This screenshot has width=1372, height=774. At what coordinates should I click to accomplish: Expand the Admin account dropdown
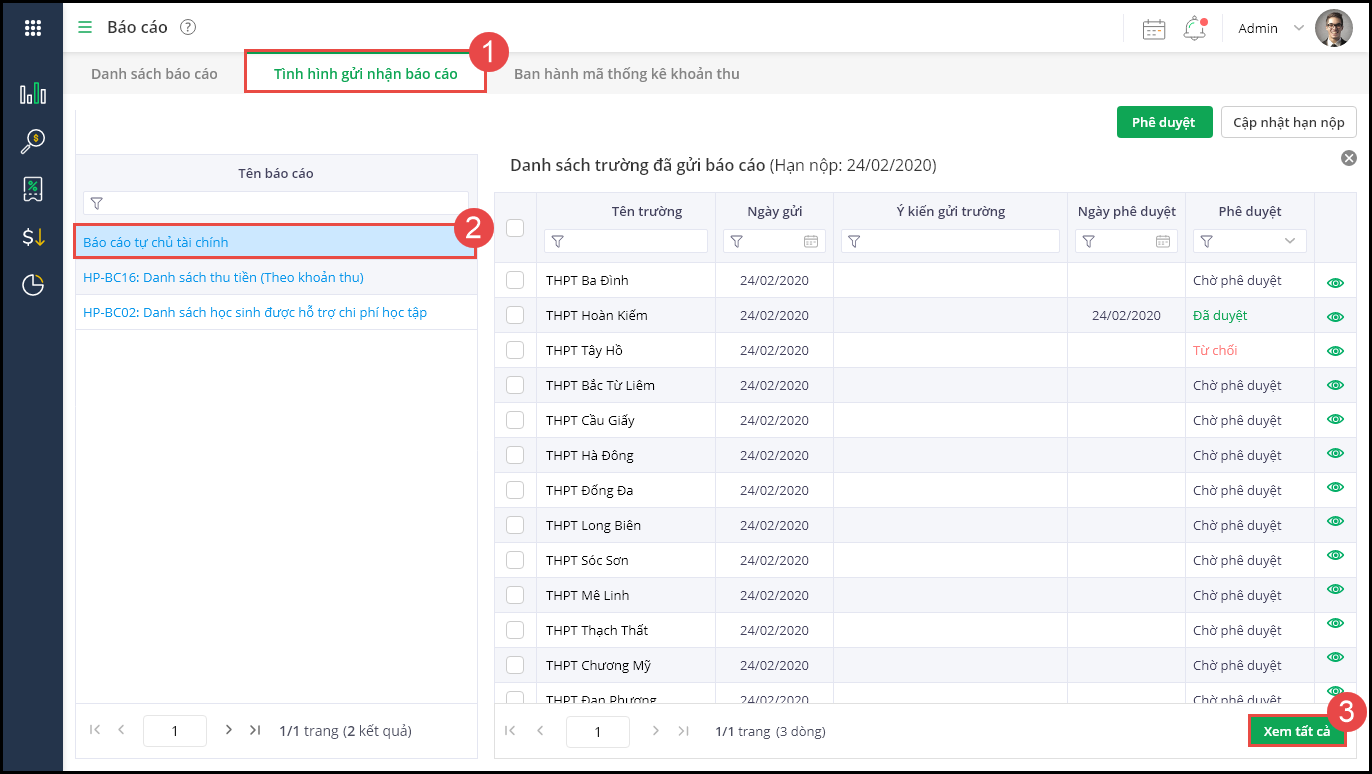(1299, 28)
